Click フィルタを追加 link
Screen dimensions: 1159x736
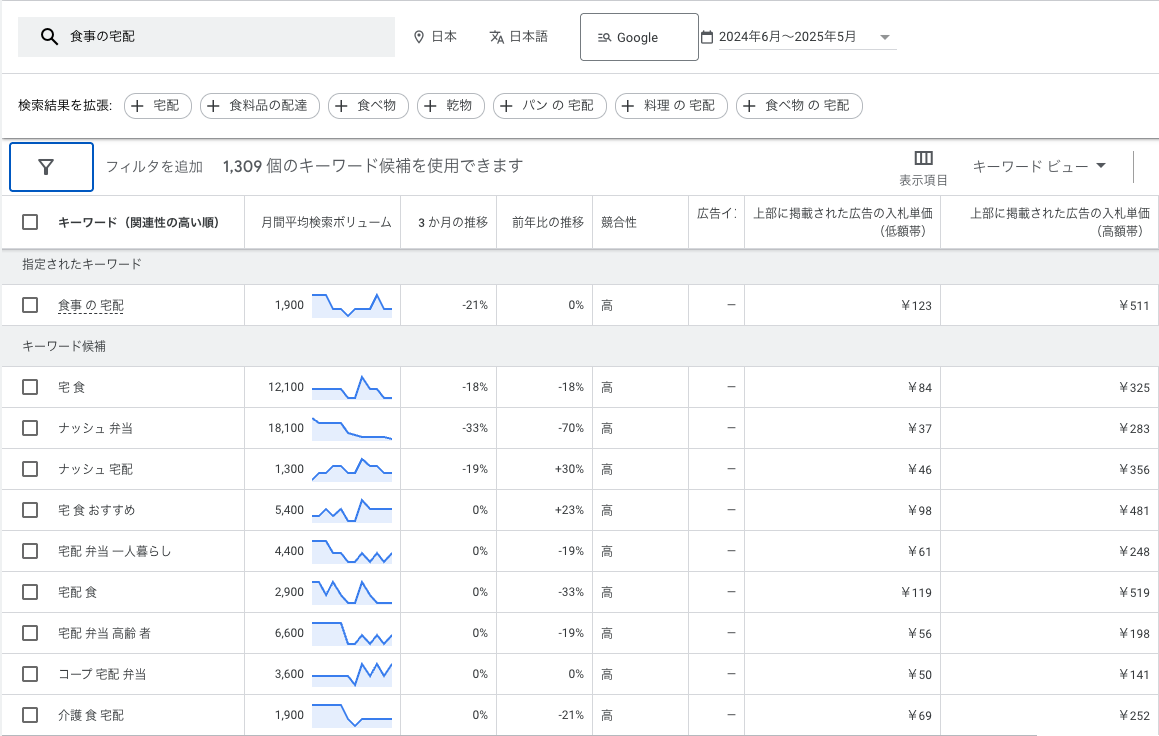(154, 167)
